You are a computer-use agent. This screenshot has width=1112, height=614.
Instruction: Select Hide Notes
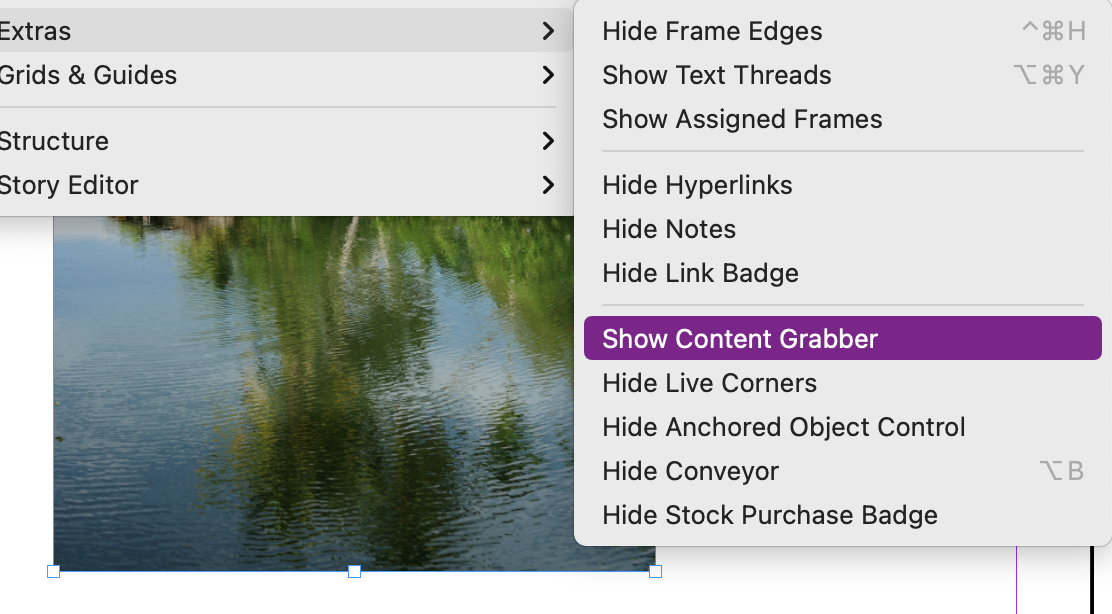pyautogui.click(x=668, y=229)
